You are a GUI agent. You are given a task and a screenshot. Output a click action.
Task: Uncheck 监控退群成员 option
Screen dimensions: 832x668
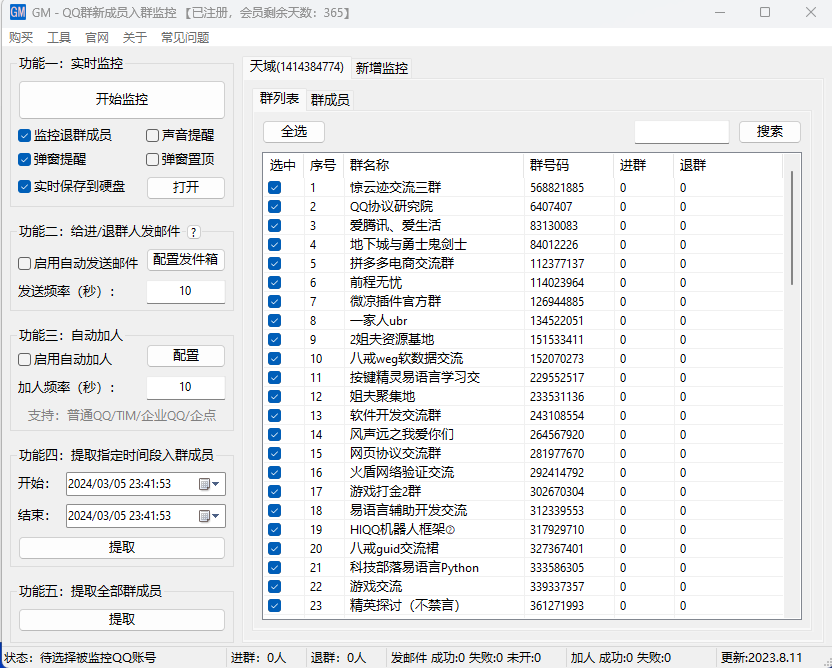(x=25, y=135)
